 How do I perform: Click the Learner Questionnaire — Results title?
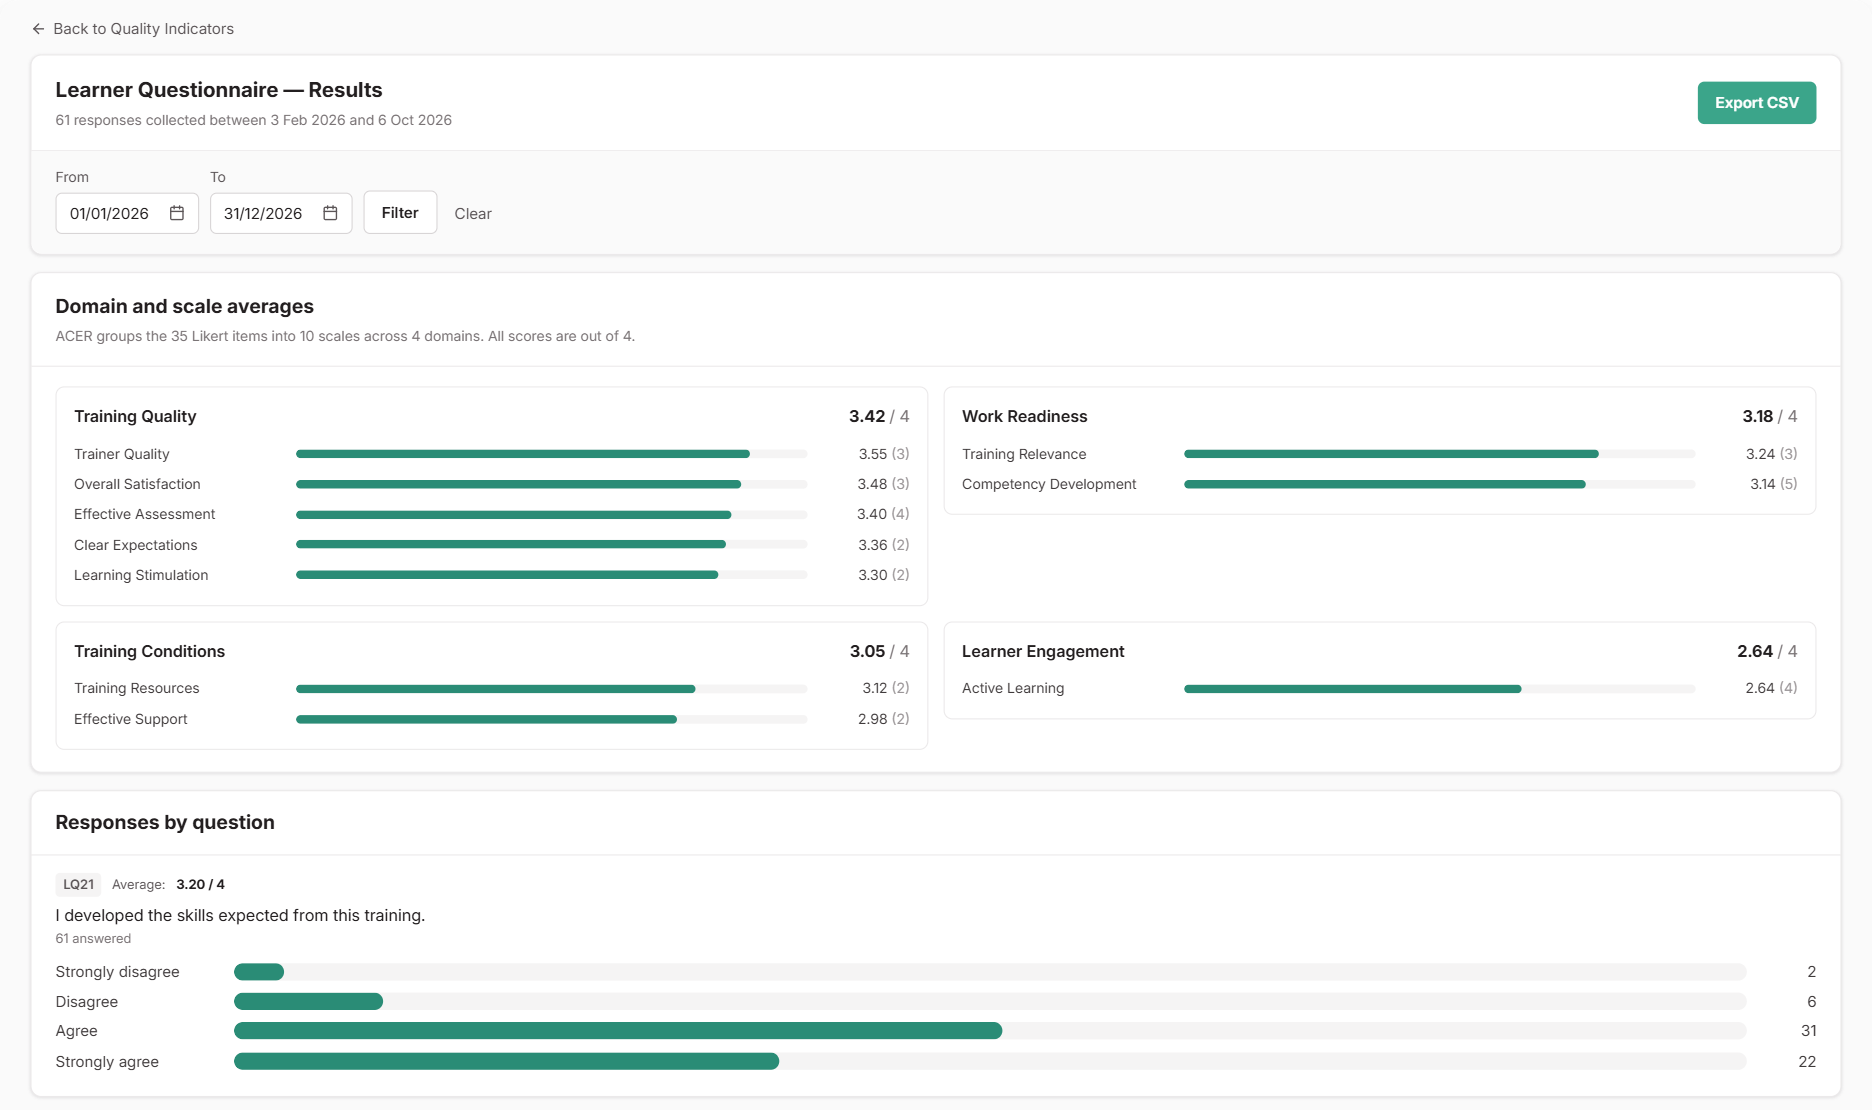click(x=219, y=90)
